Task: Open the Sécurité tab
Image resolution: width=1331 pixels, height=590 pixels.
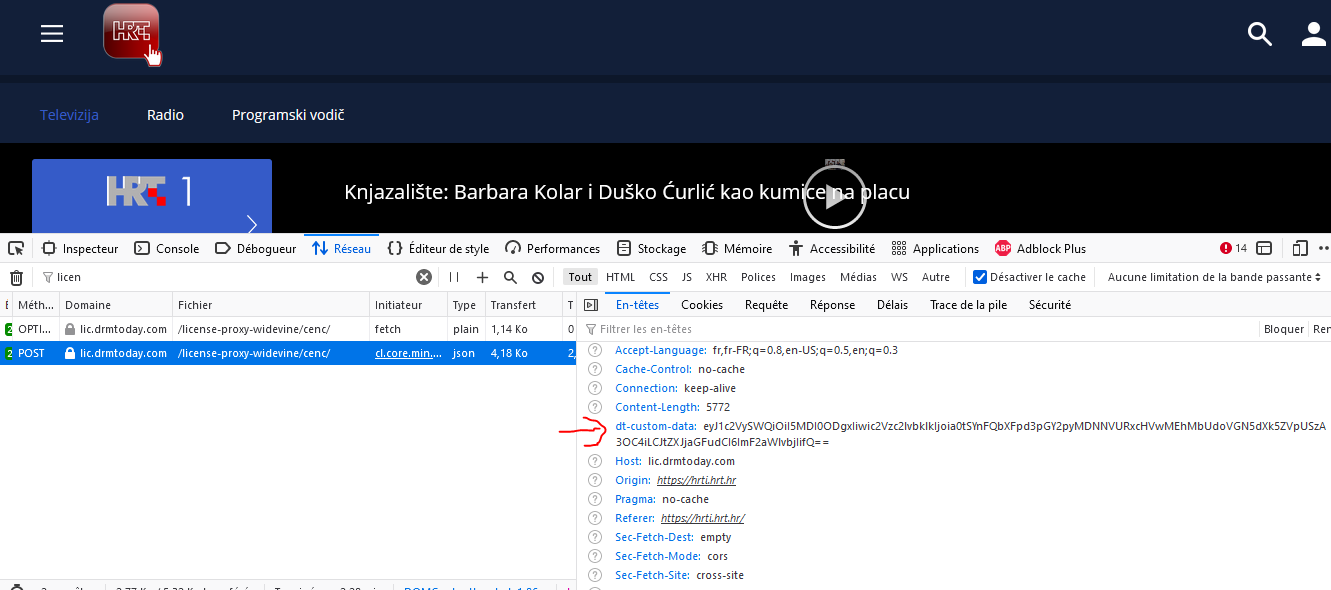Action: point(1049,305)
